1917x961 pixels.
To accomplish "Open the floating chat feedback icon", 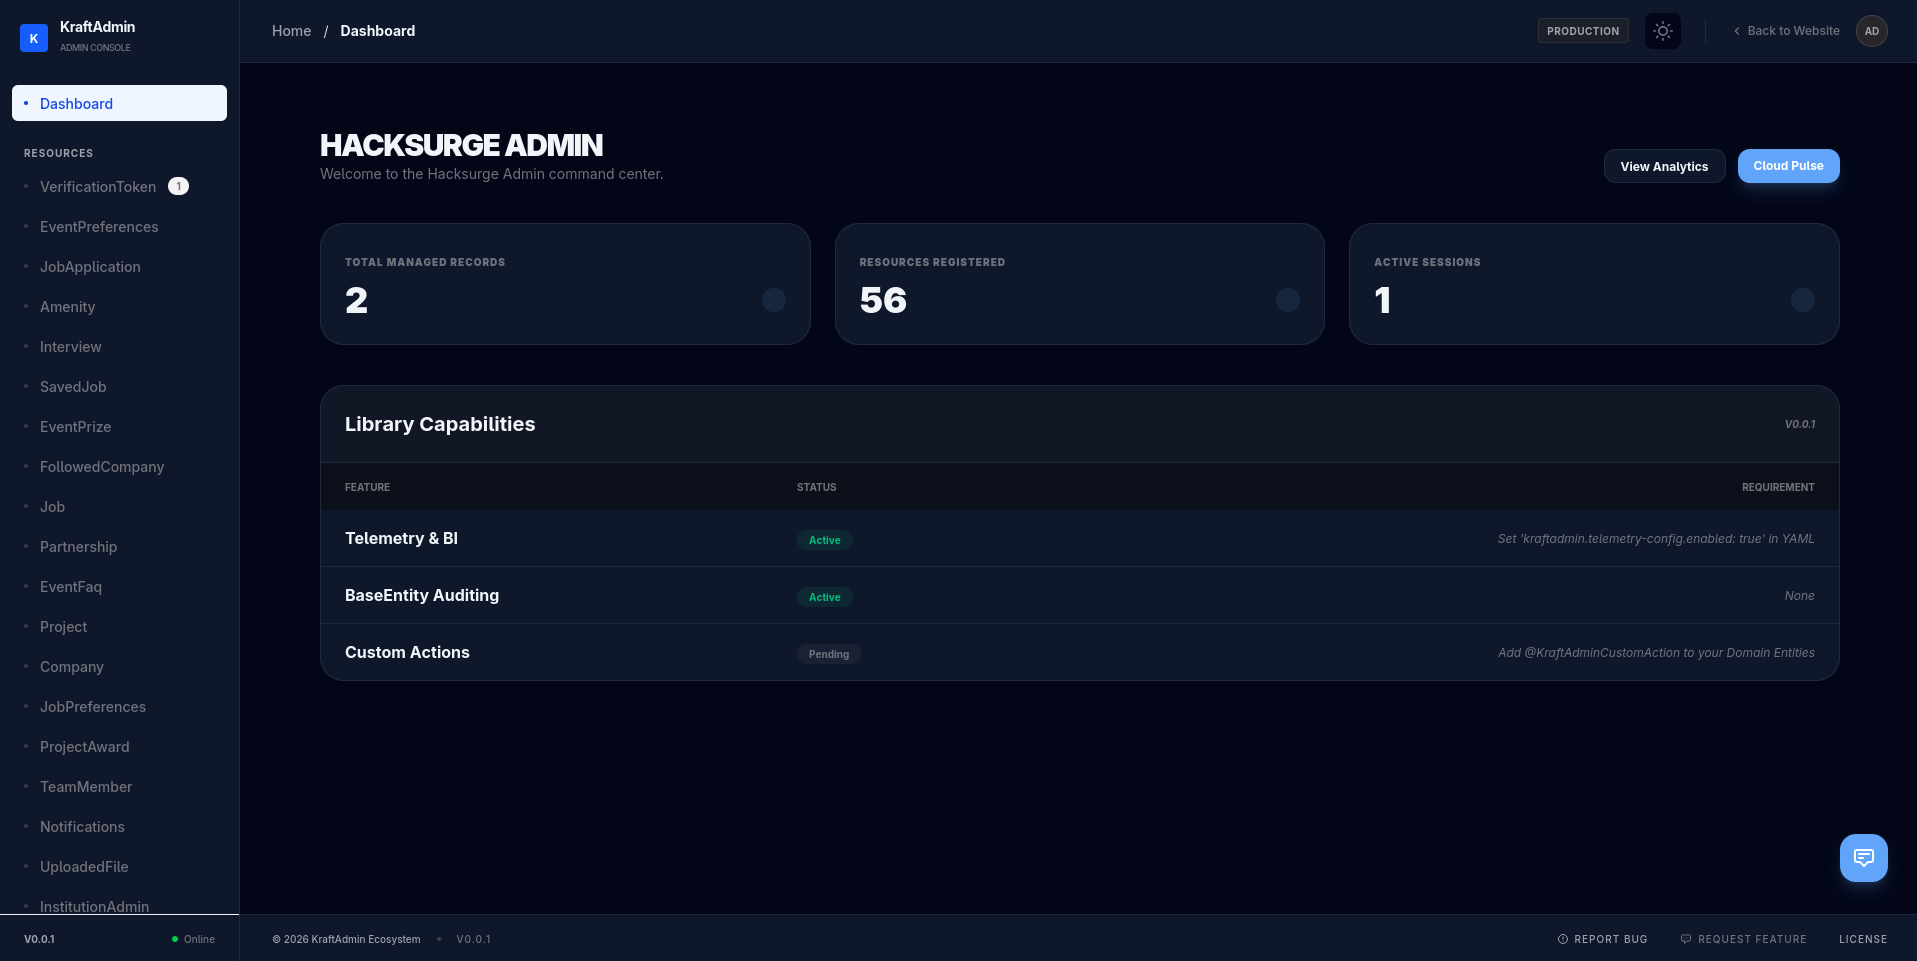I will 1863,857.
